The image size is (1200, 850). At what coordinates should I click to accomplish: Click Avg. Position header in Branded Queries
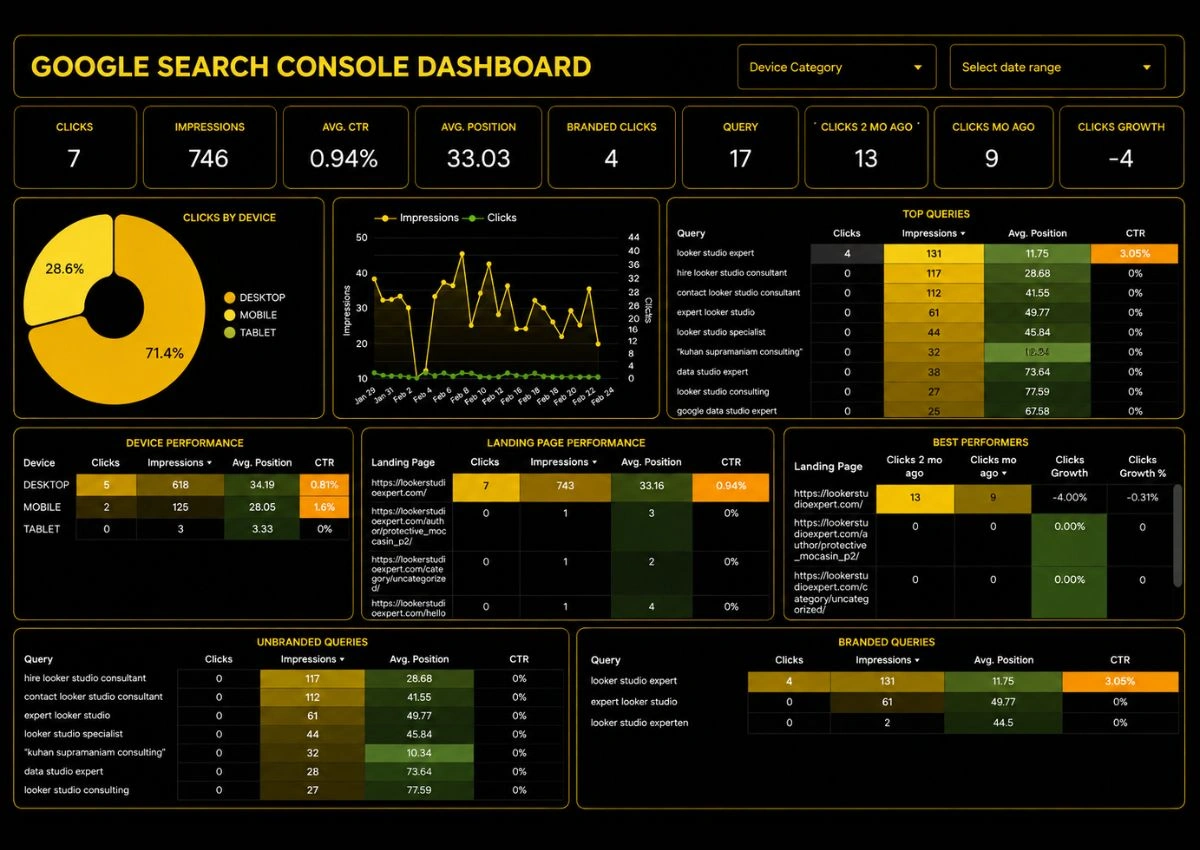tap(1002, 660)
